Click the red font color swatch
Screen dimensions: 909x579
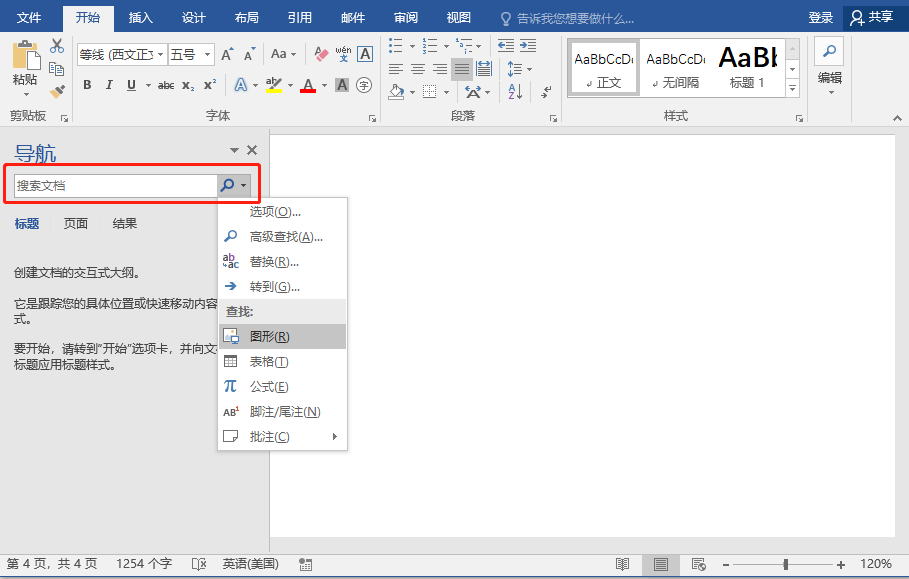(308, 85)
